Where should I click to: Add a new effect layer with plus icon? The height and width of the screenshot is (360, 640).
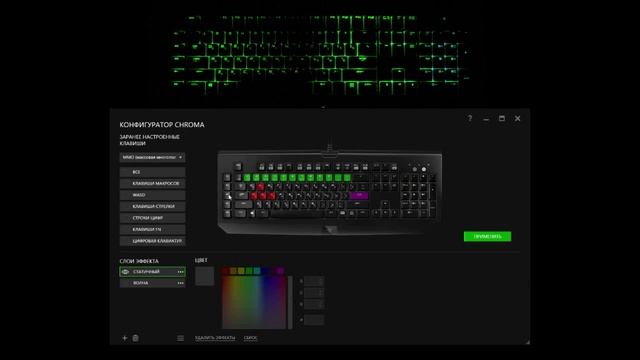pyautogui.click(x=125, y=338)
